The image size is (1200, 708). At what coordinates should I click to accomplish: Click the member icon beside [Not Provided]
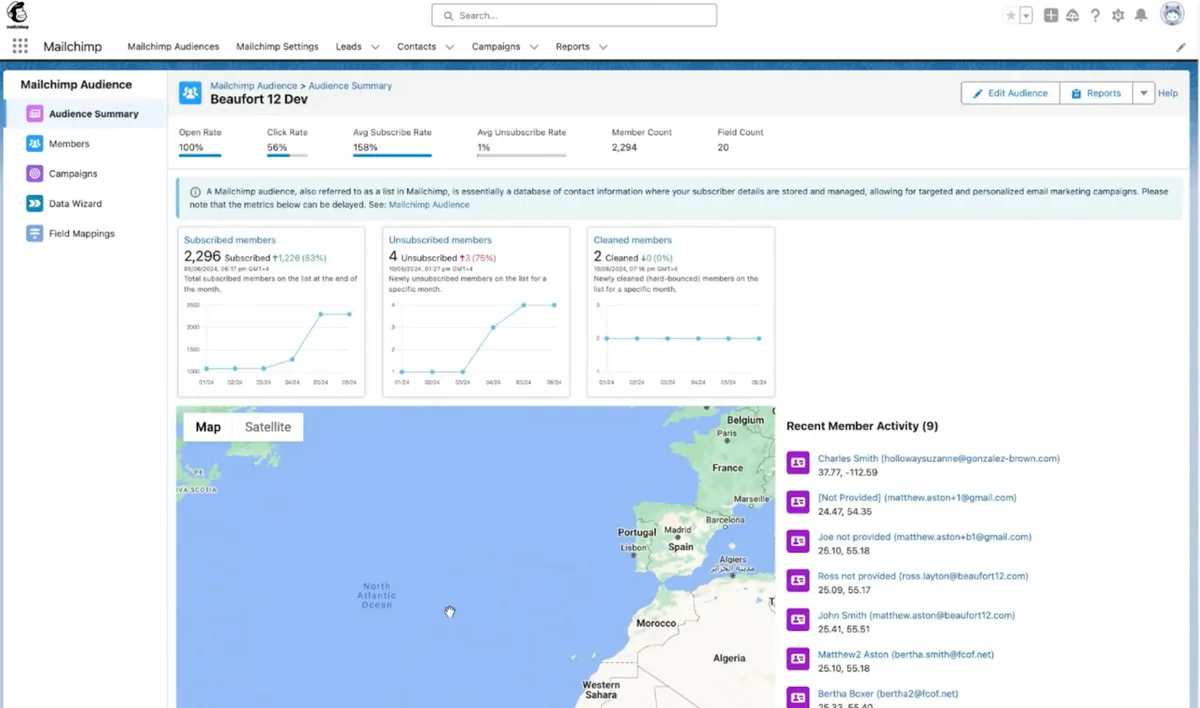pyautogui.click(x=797, y=502)
